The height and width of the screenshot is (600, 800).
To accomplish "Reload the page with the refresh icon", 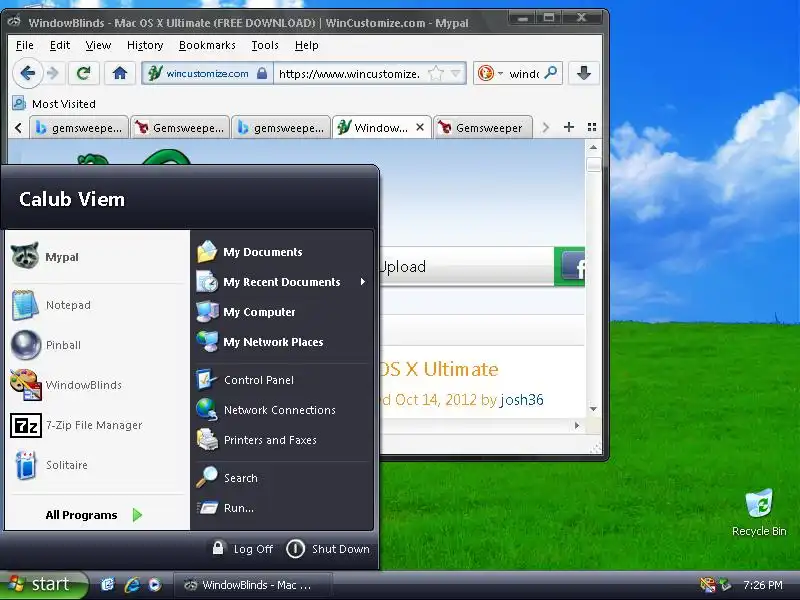I will 84,73.
